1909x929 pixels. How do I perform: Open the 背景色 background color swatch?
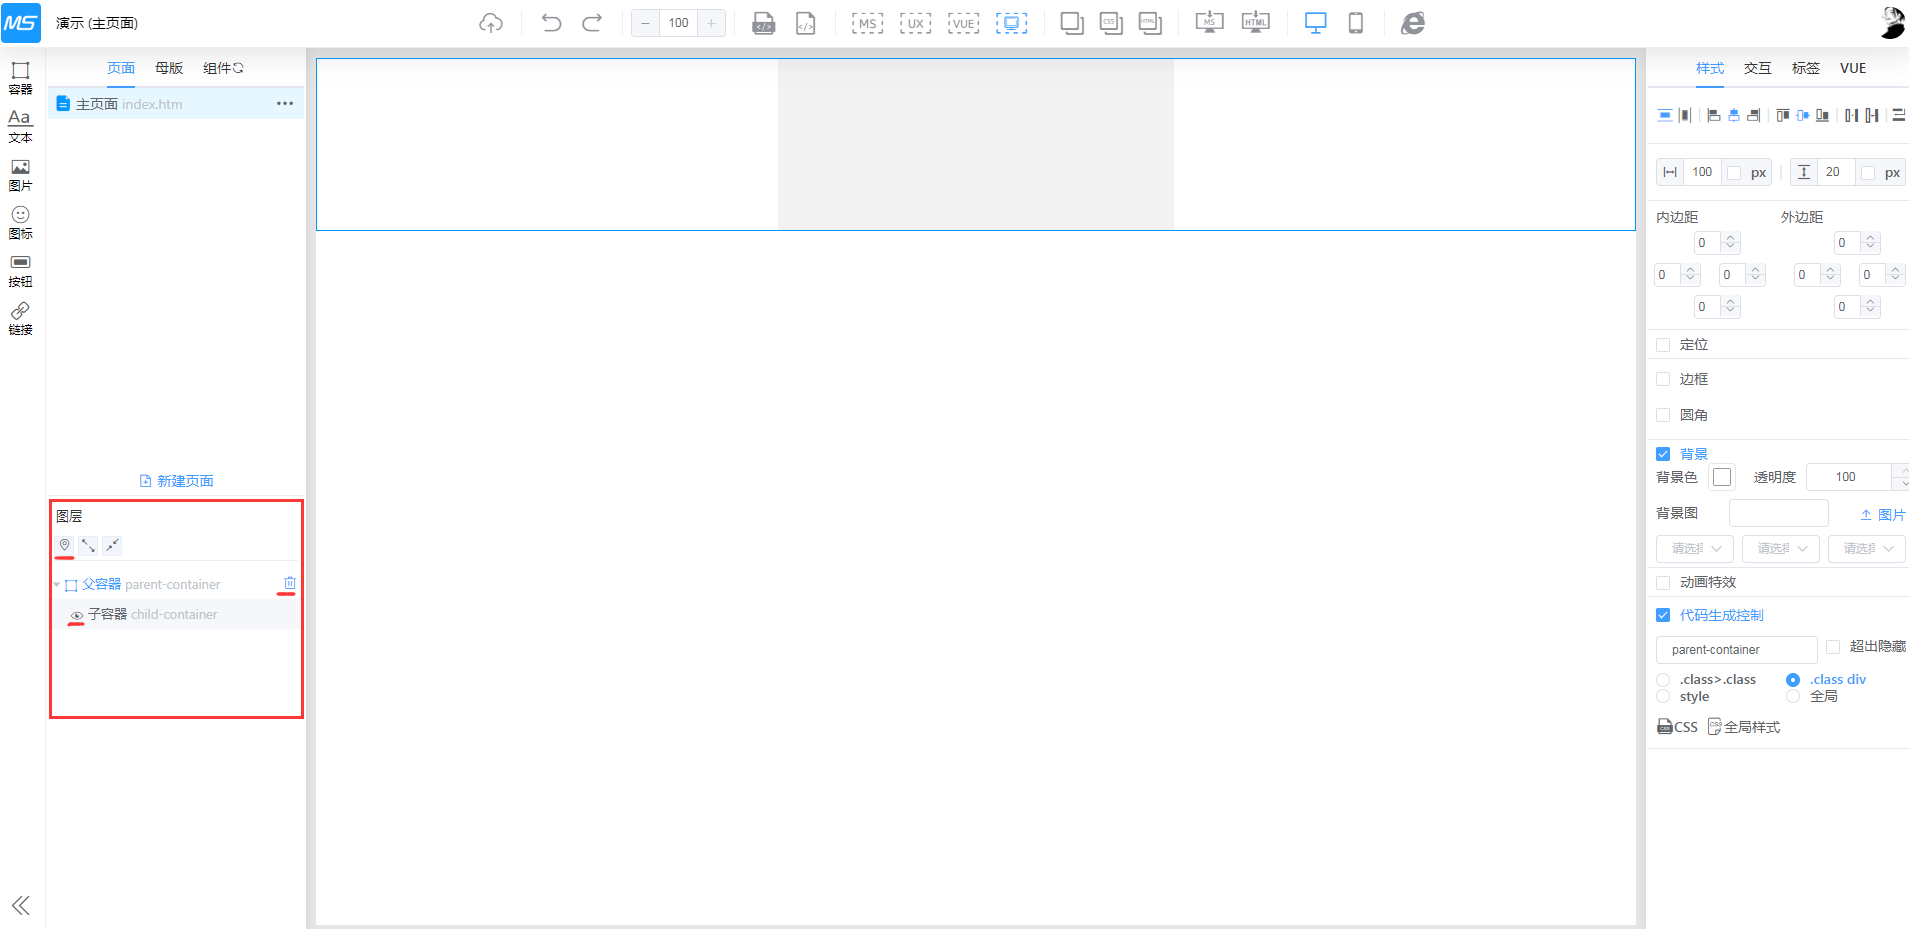[x=1721, y=477]
